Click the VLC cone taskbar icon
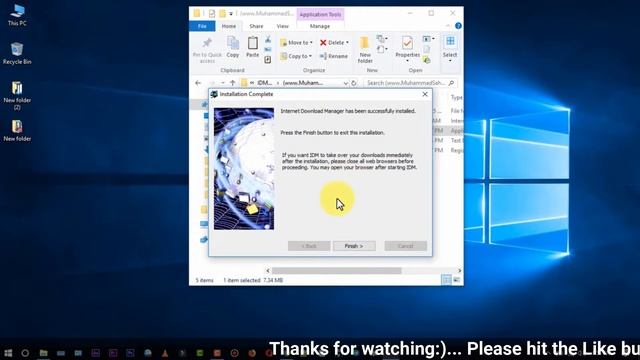The width and height of the screenshot is (640, 360). (x=165, y=353)
